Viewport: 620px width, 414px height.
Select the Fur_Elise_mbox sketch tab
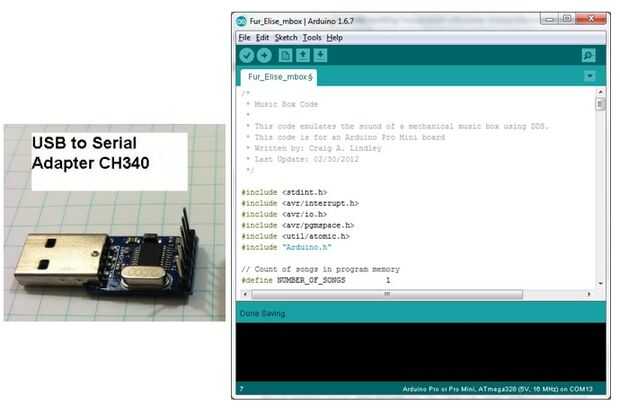click(x=280, y=77)
